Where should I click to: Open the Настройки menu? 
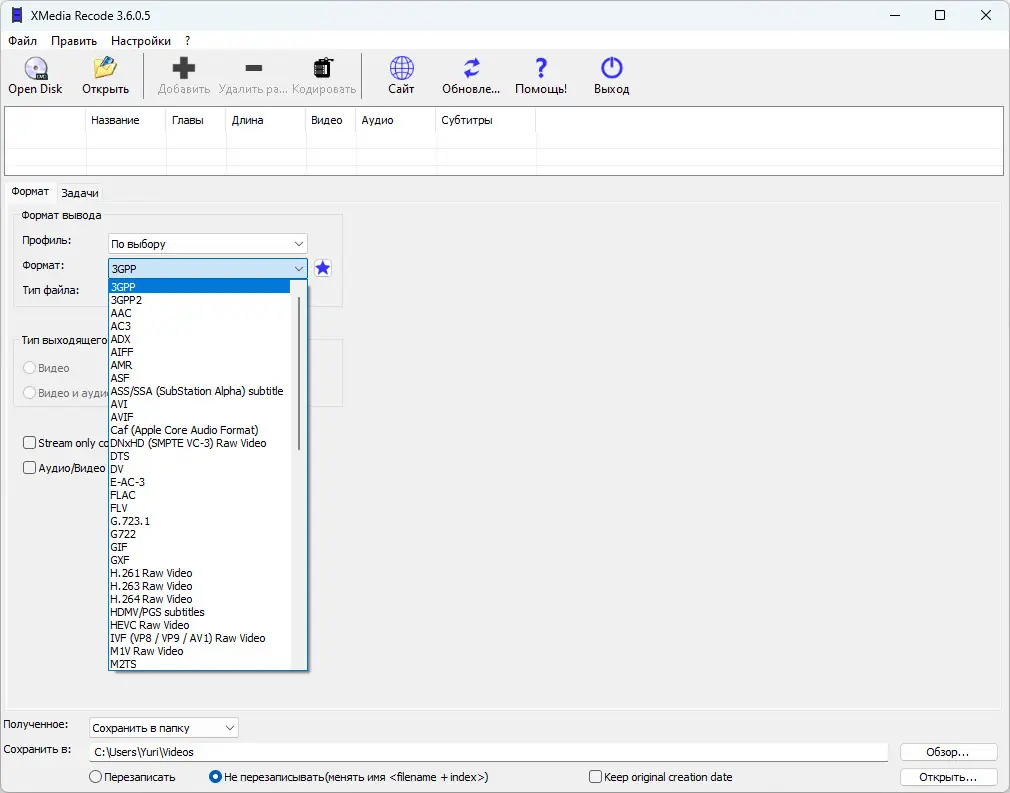pos(140,41)
